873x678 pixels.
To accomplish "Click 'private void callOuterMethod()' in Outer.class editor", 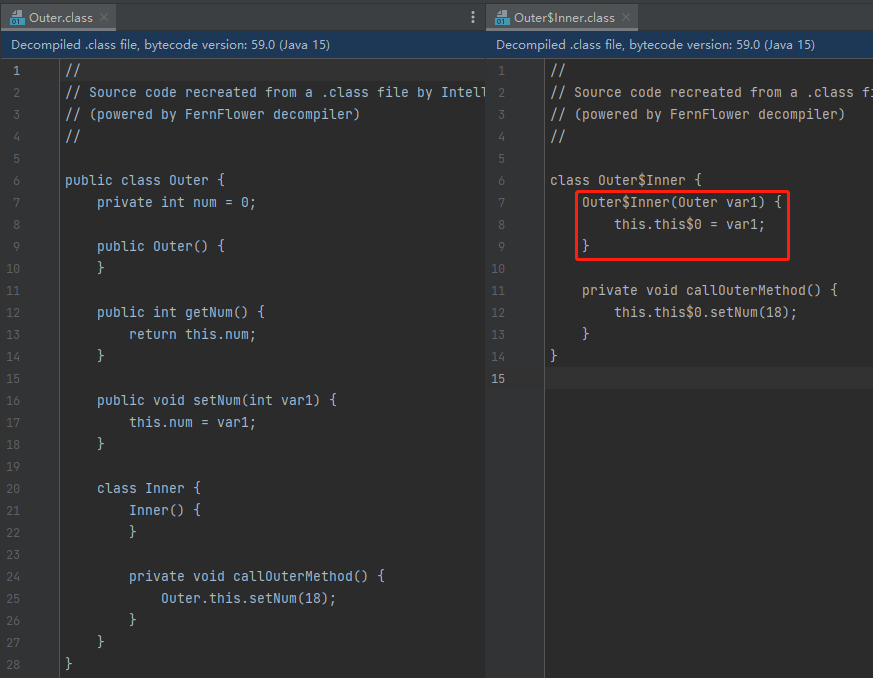I will pyautogui.click(x=248, y=576).
